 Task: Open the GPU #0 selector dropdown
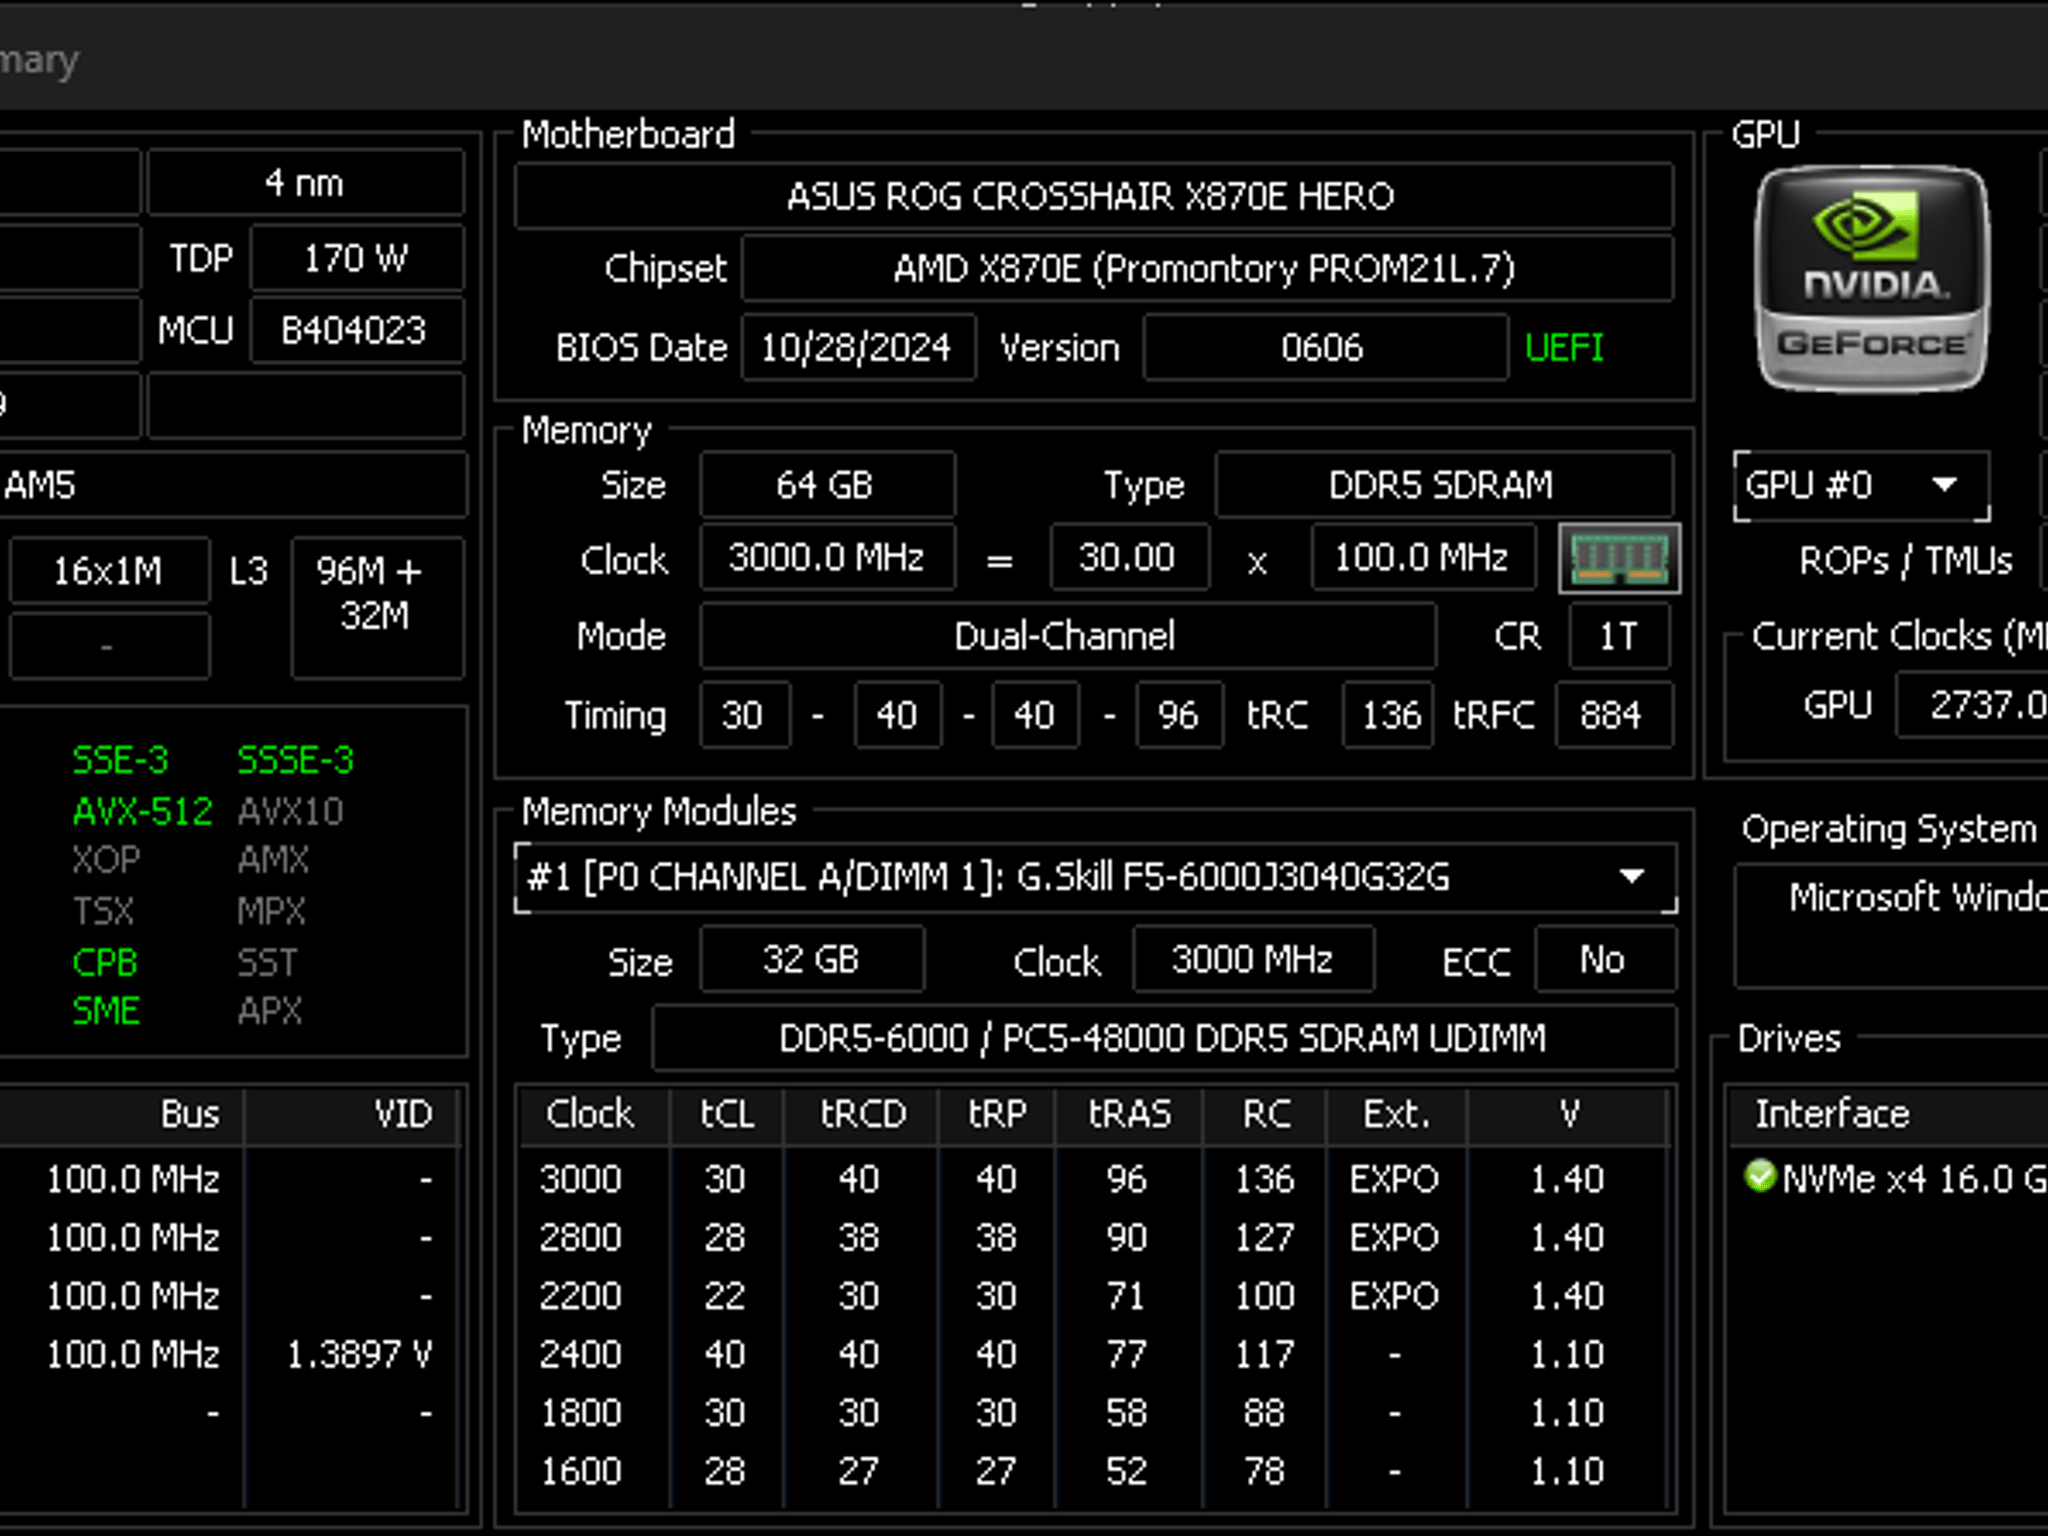coord(1861,486)
